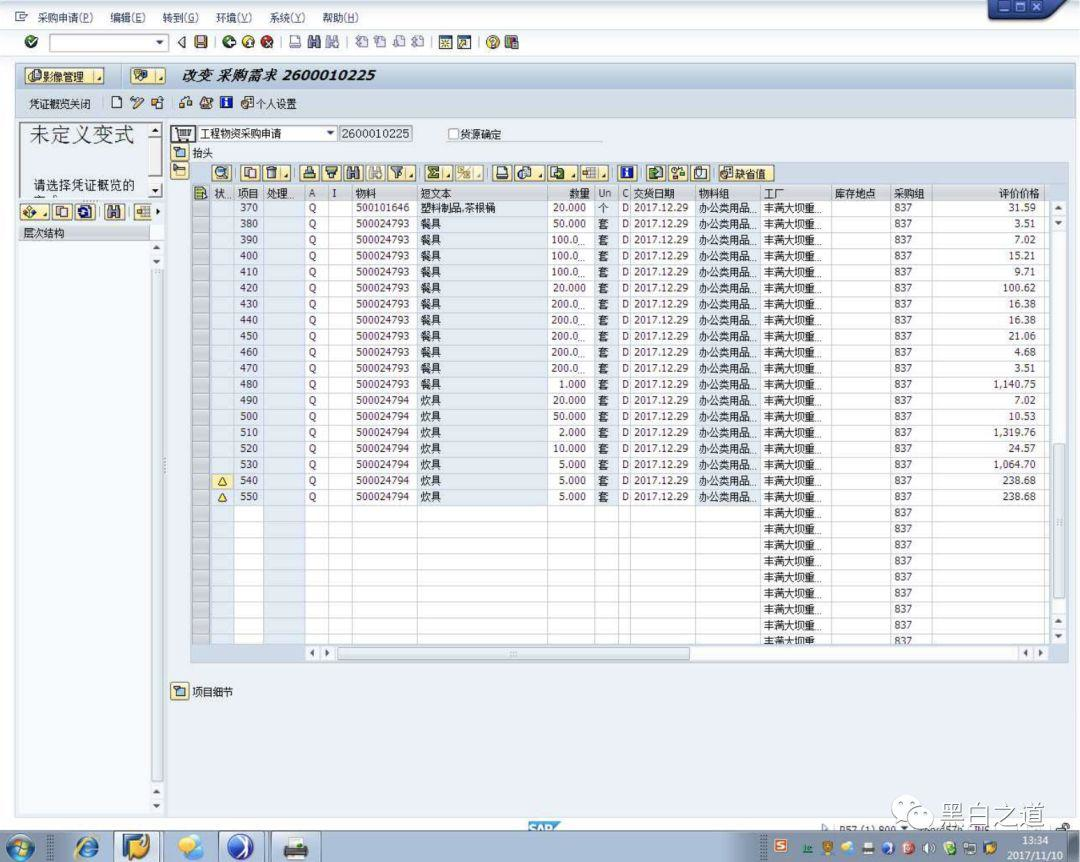The image size is (1080, 862).
Task: Open the 系统(Y) menu
Action: (287, 18)
